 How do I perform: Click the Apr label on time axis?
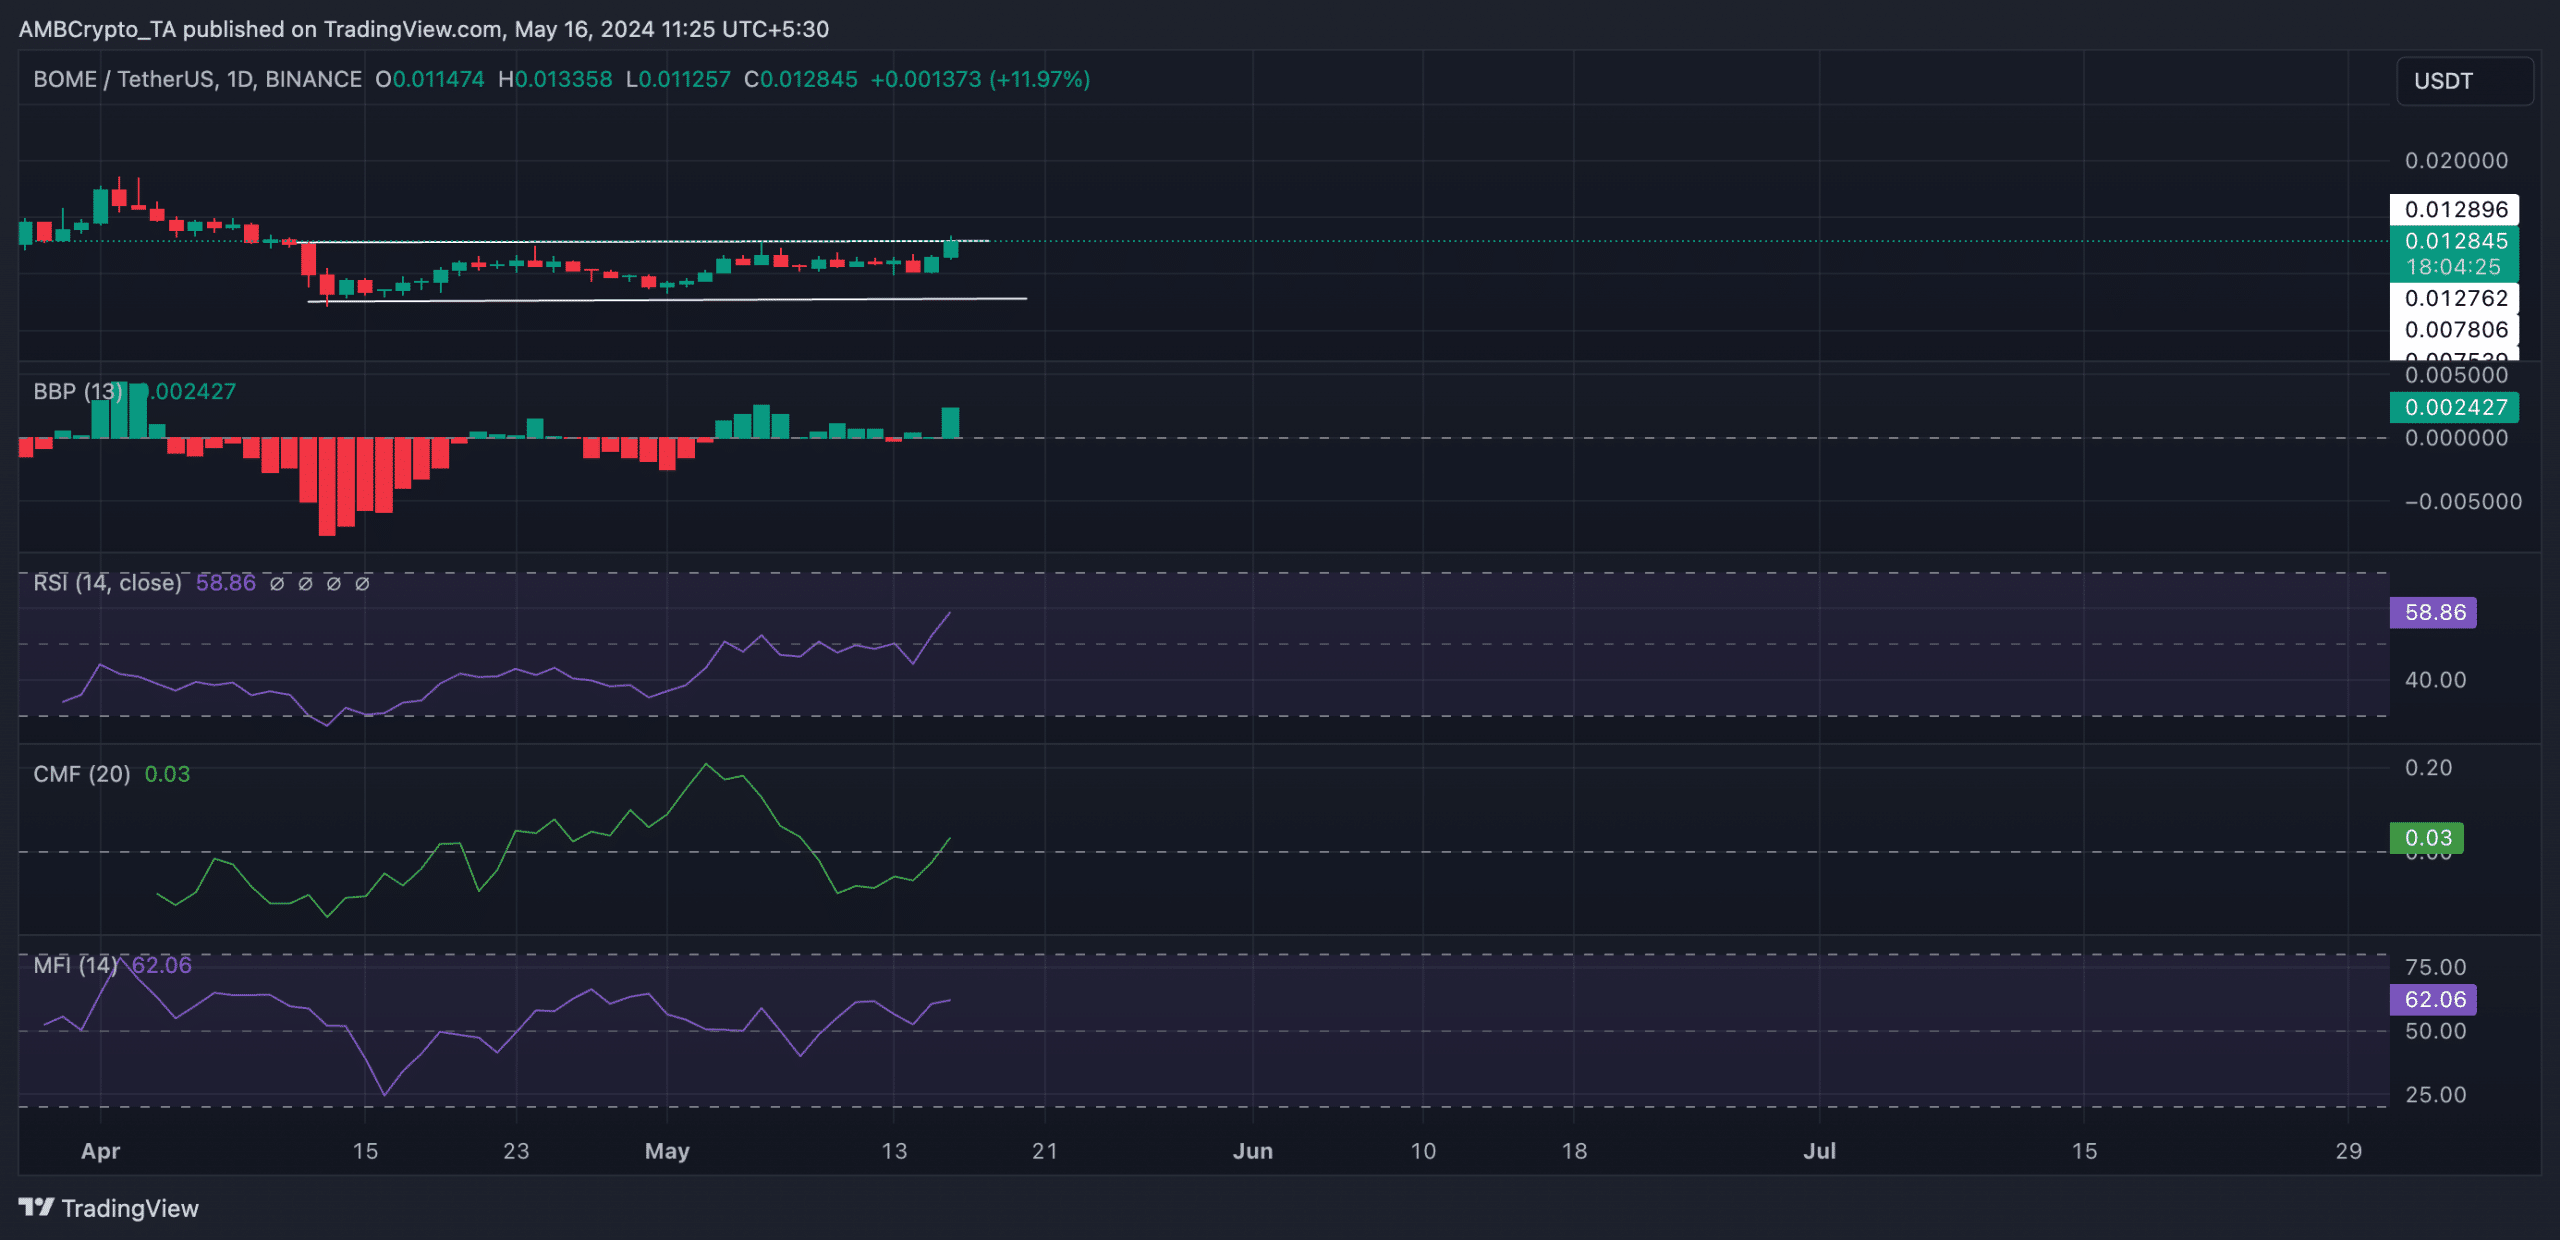click(x=100, y=1151)
